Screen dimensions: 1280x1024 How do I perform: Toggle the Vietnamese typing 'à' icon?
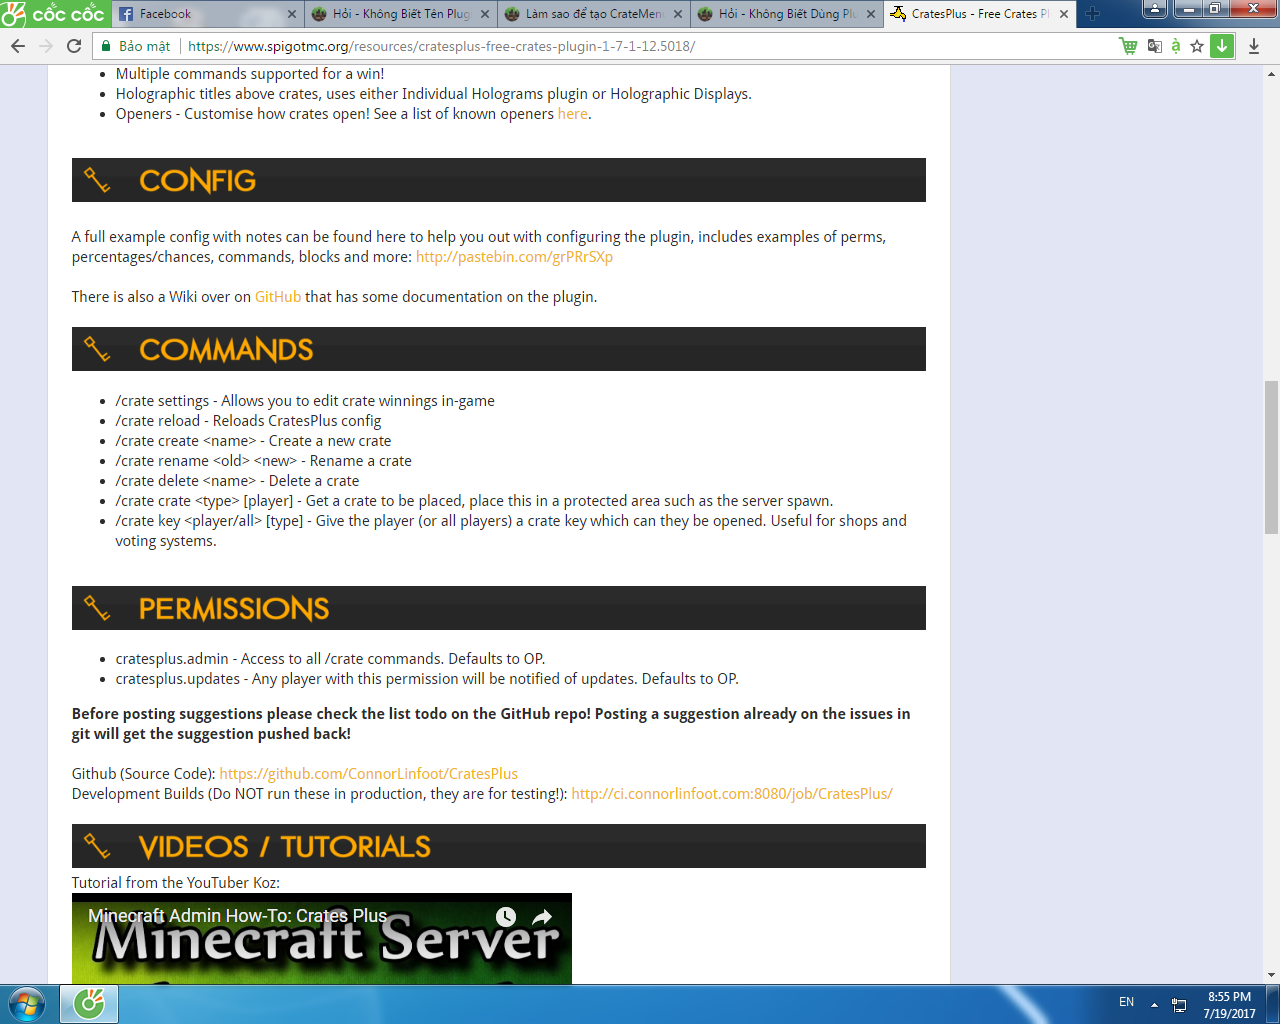point(1176,46)
